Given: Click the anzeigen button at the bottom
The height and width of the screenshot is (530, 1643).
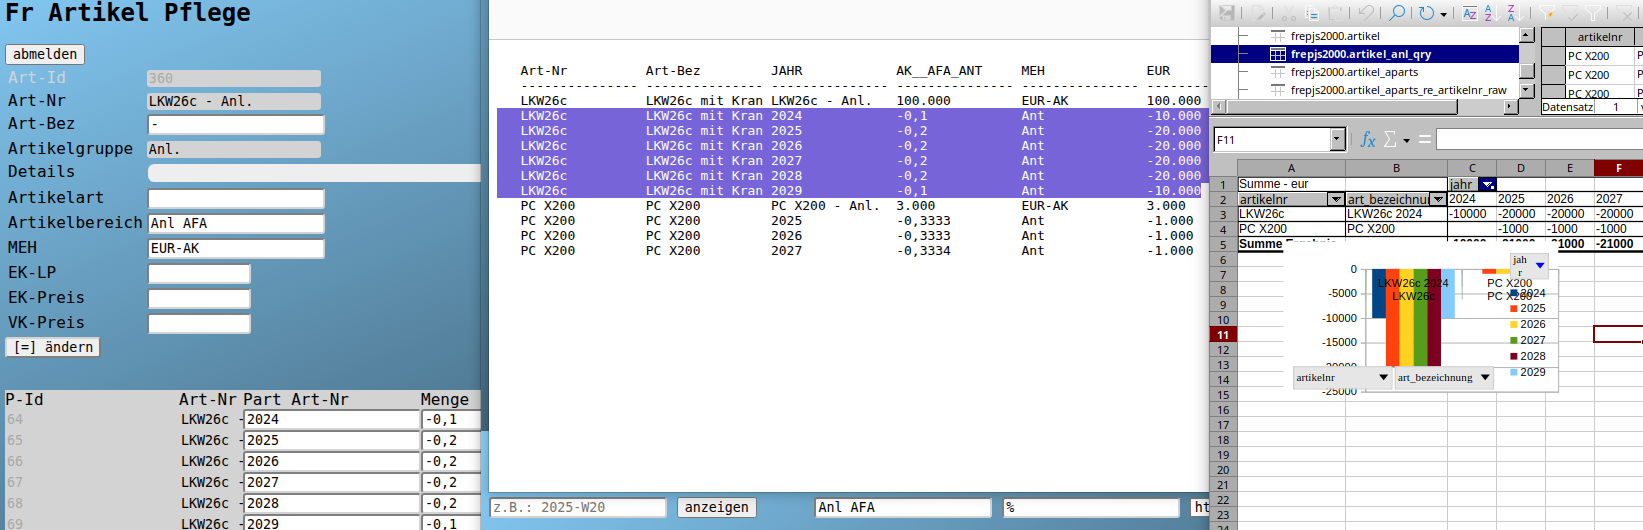Looking at the screenshot, I should (x=716, y=507).
